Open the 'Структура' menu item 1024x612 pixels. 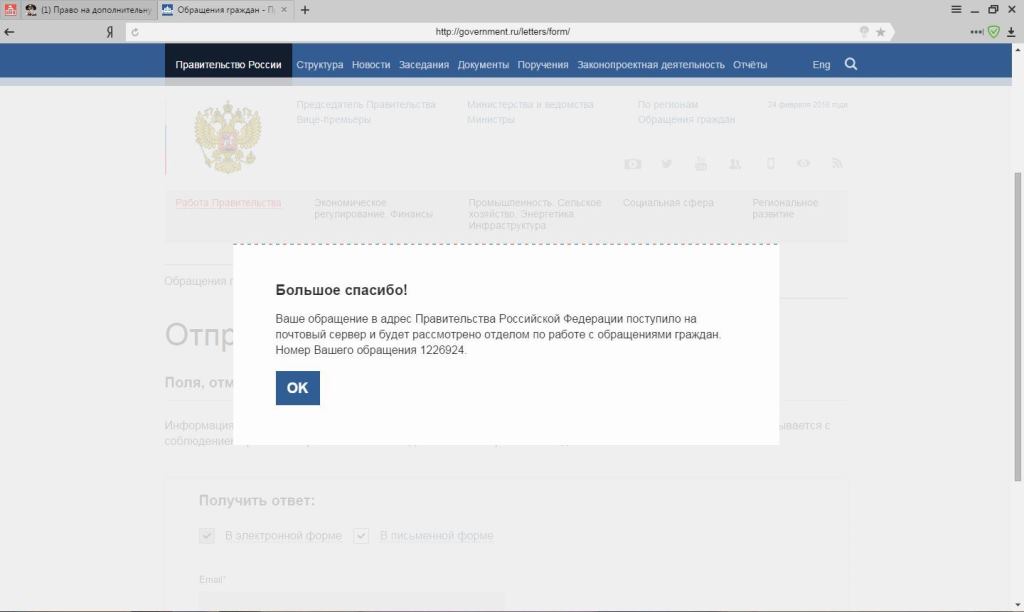(x=319, y=65)
